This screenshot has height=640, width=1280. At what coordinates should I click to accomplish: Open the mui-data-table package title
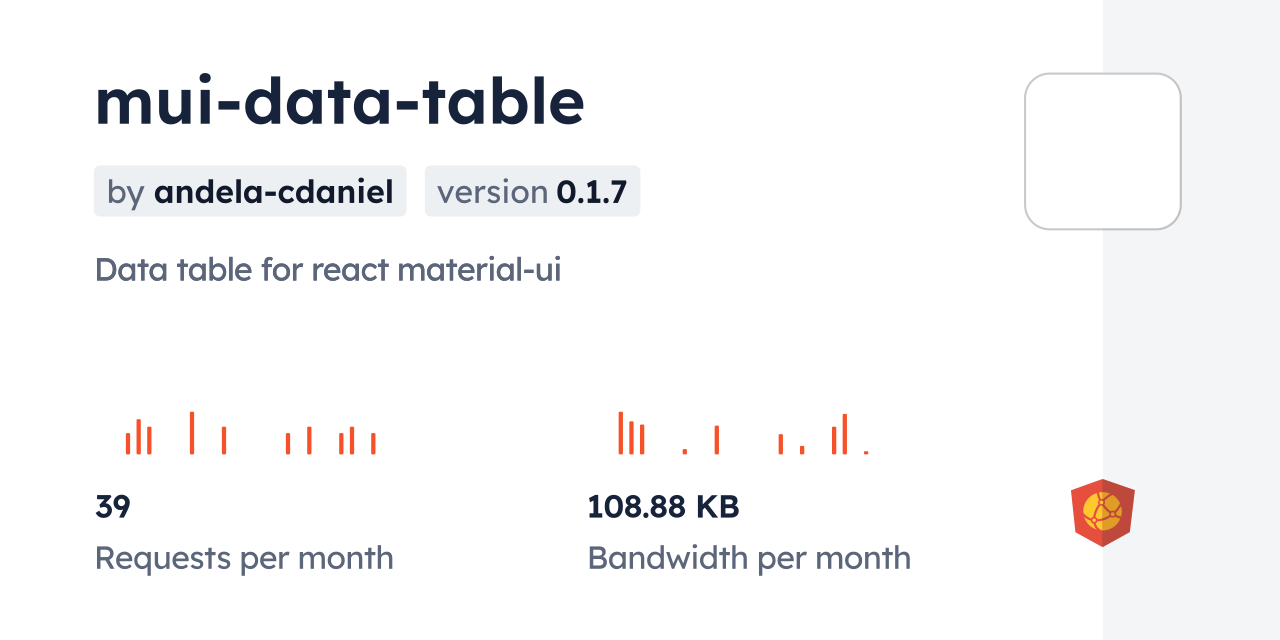click(x=339, y=102)
